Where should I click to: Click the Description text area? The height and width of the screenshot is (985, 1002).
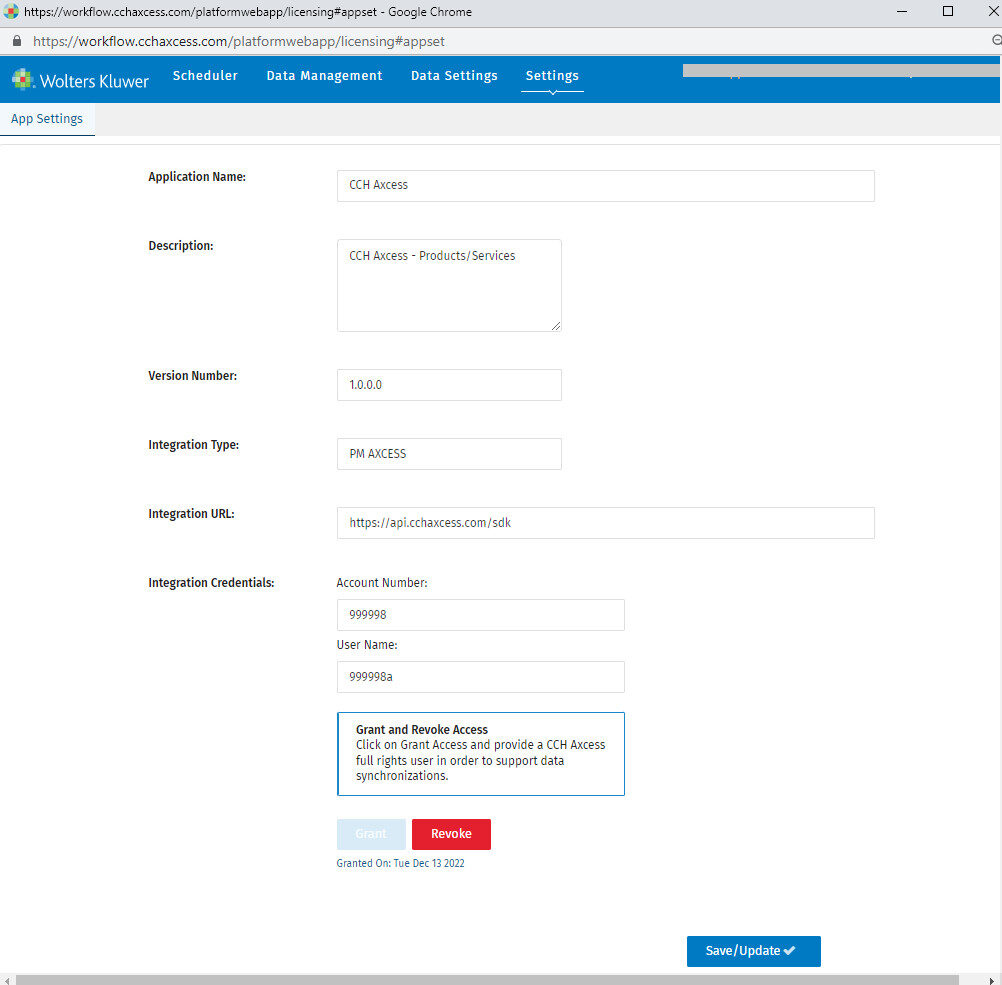point(449,285)
